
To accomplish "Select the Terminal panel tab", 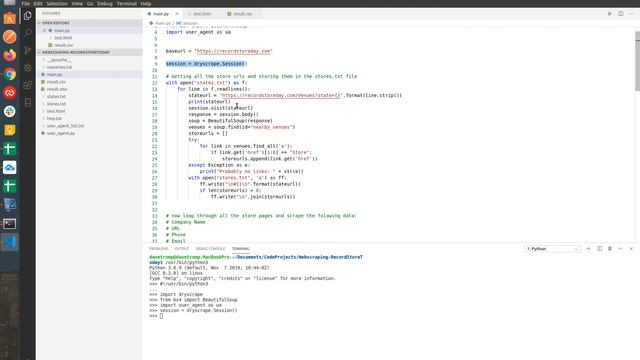I will pyautogui.click(x=240, y=249).
